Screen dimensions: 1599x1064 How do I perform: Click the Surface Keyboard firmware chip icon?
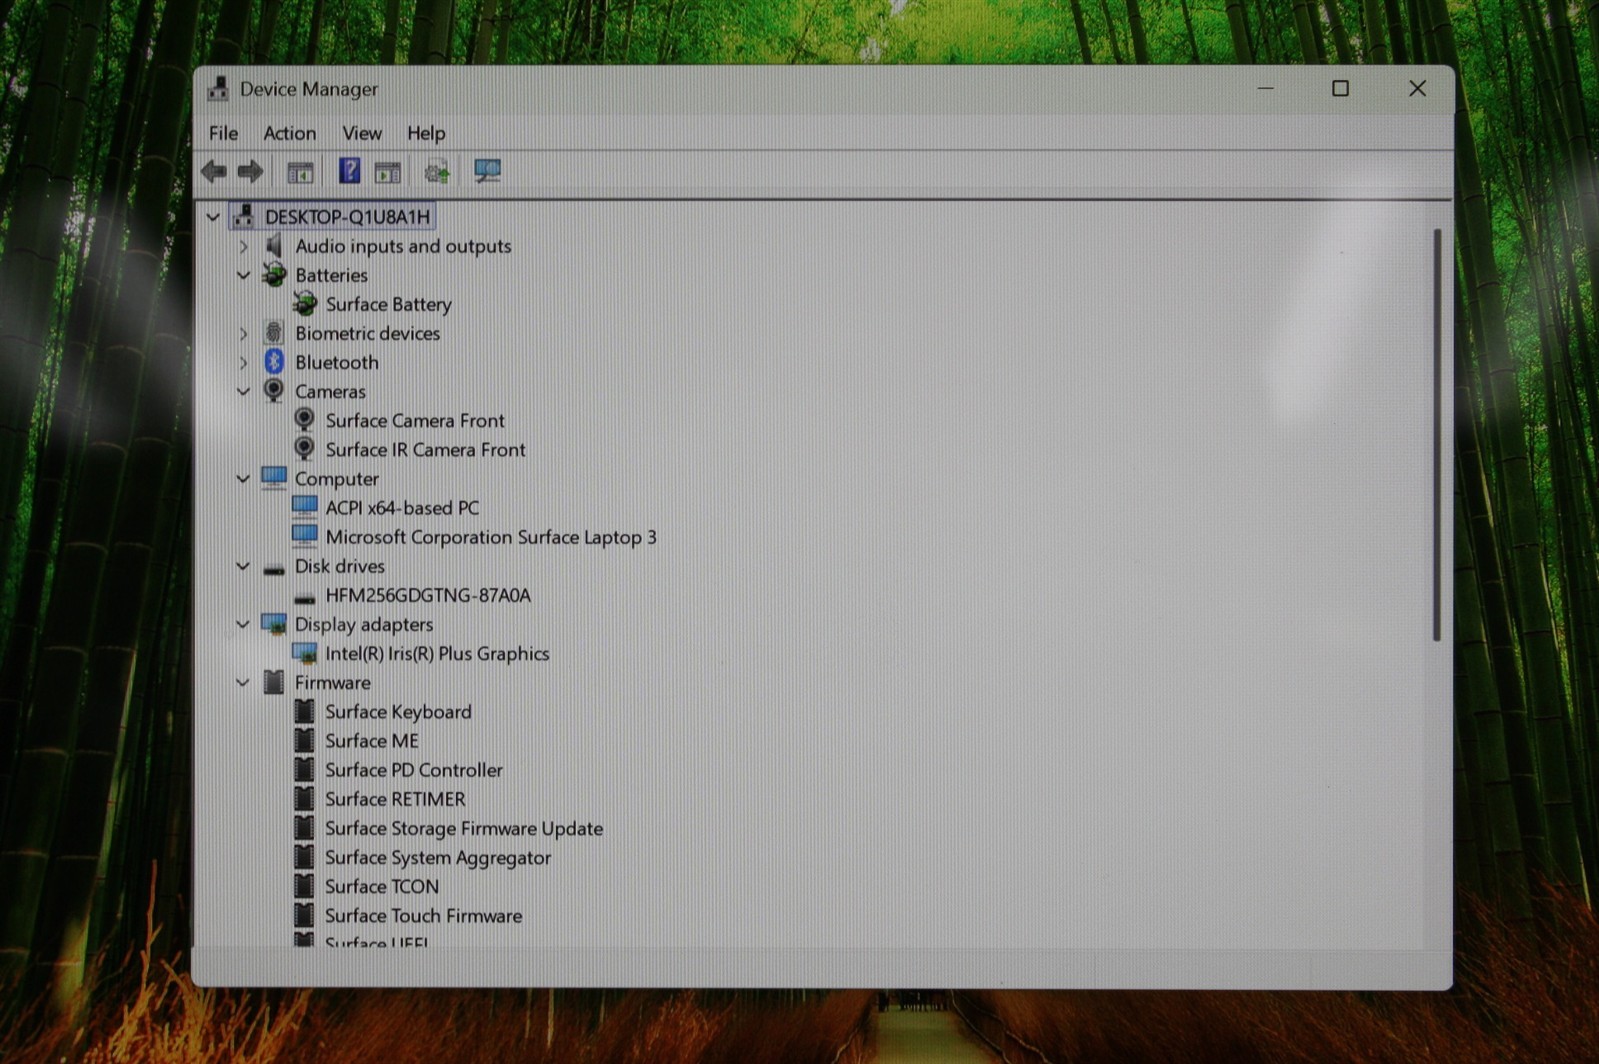tap(304, 711)
